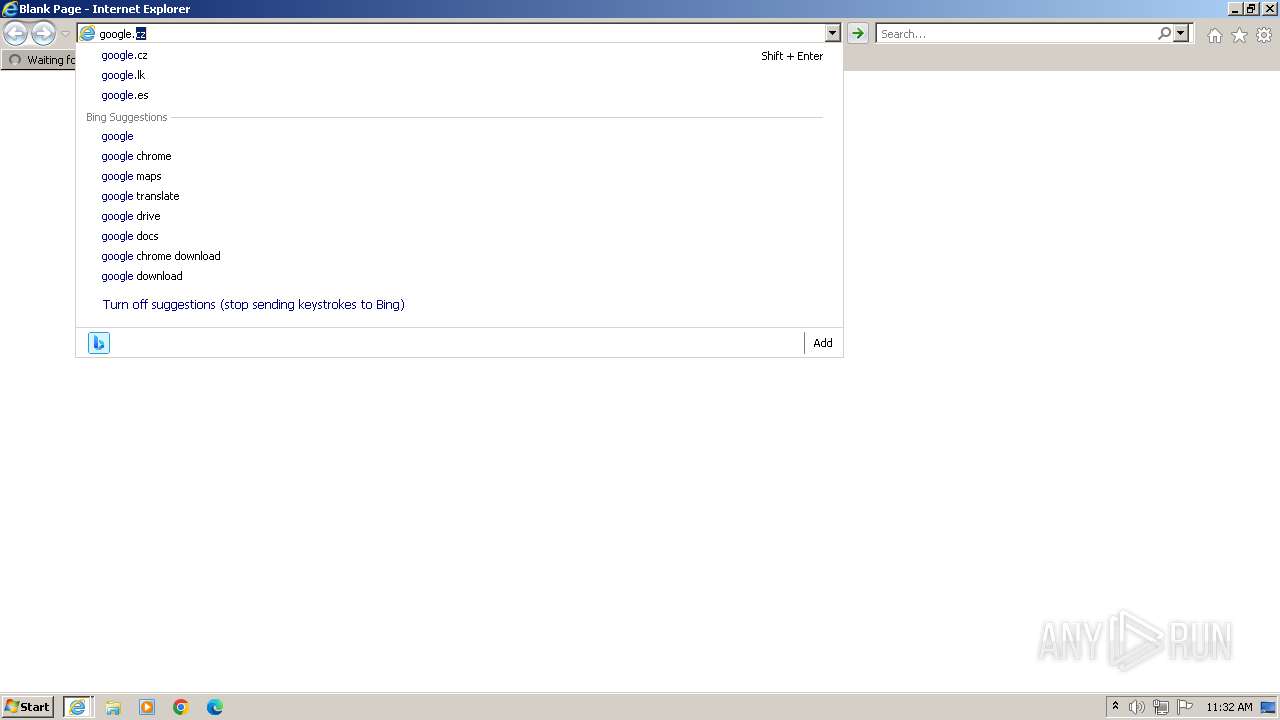Open Favorites star icon
Image resolution: width=1280 pixels, height=720 pixels.
point(1239,35)
